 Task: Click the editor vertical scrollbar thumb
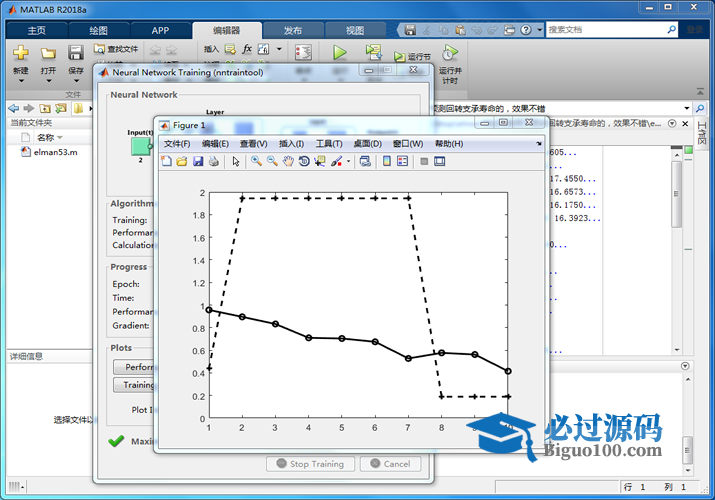677,194
